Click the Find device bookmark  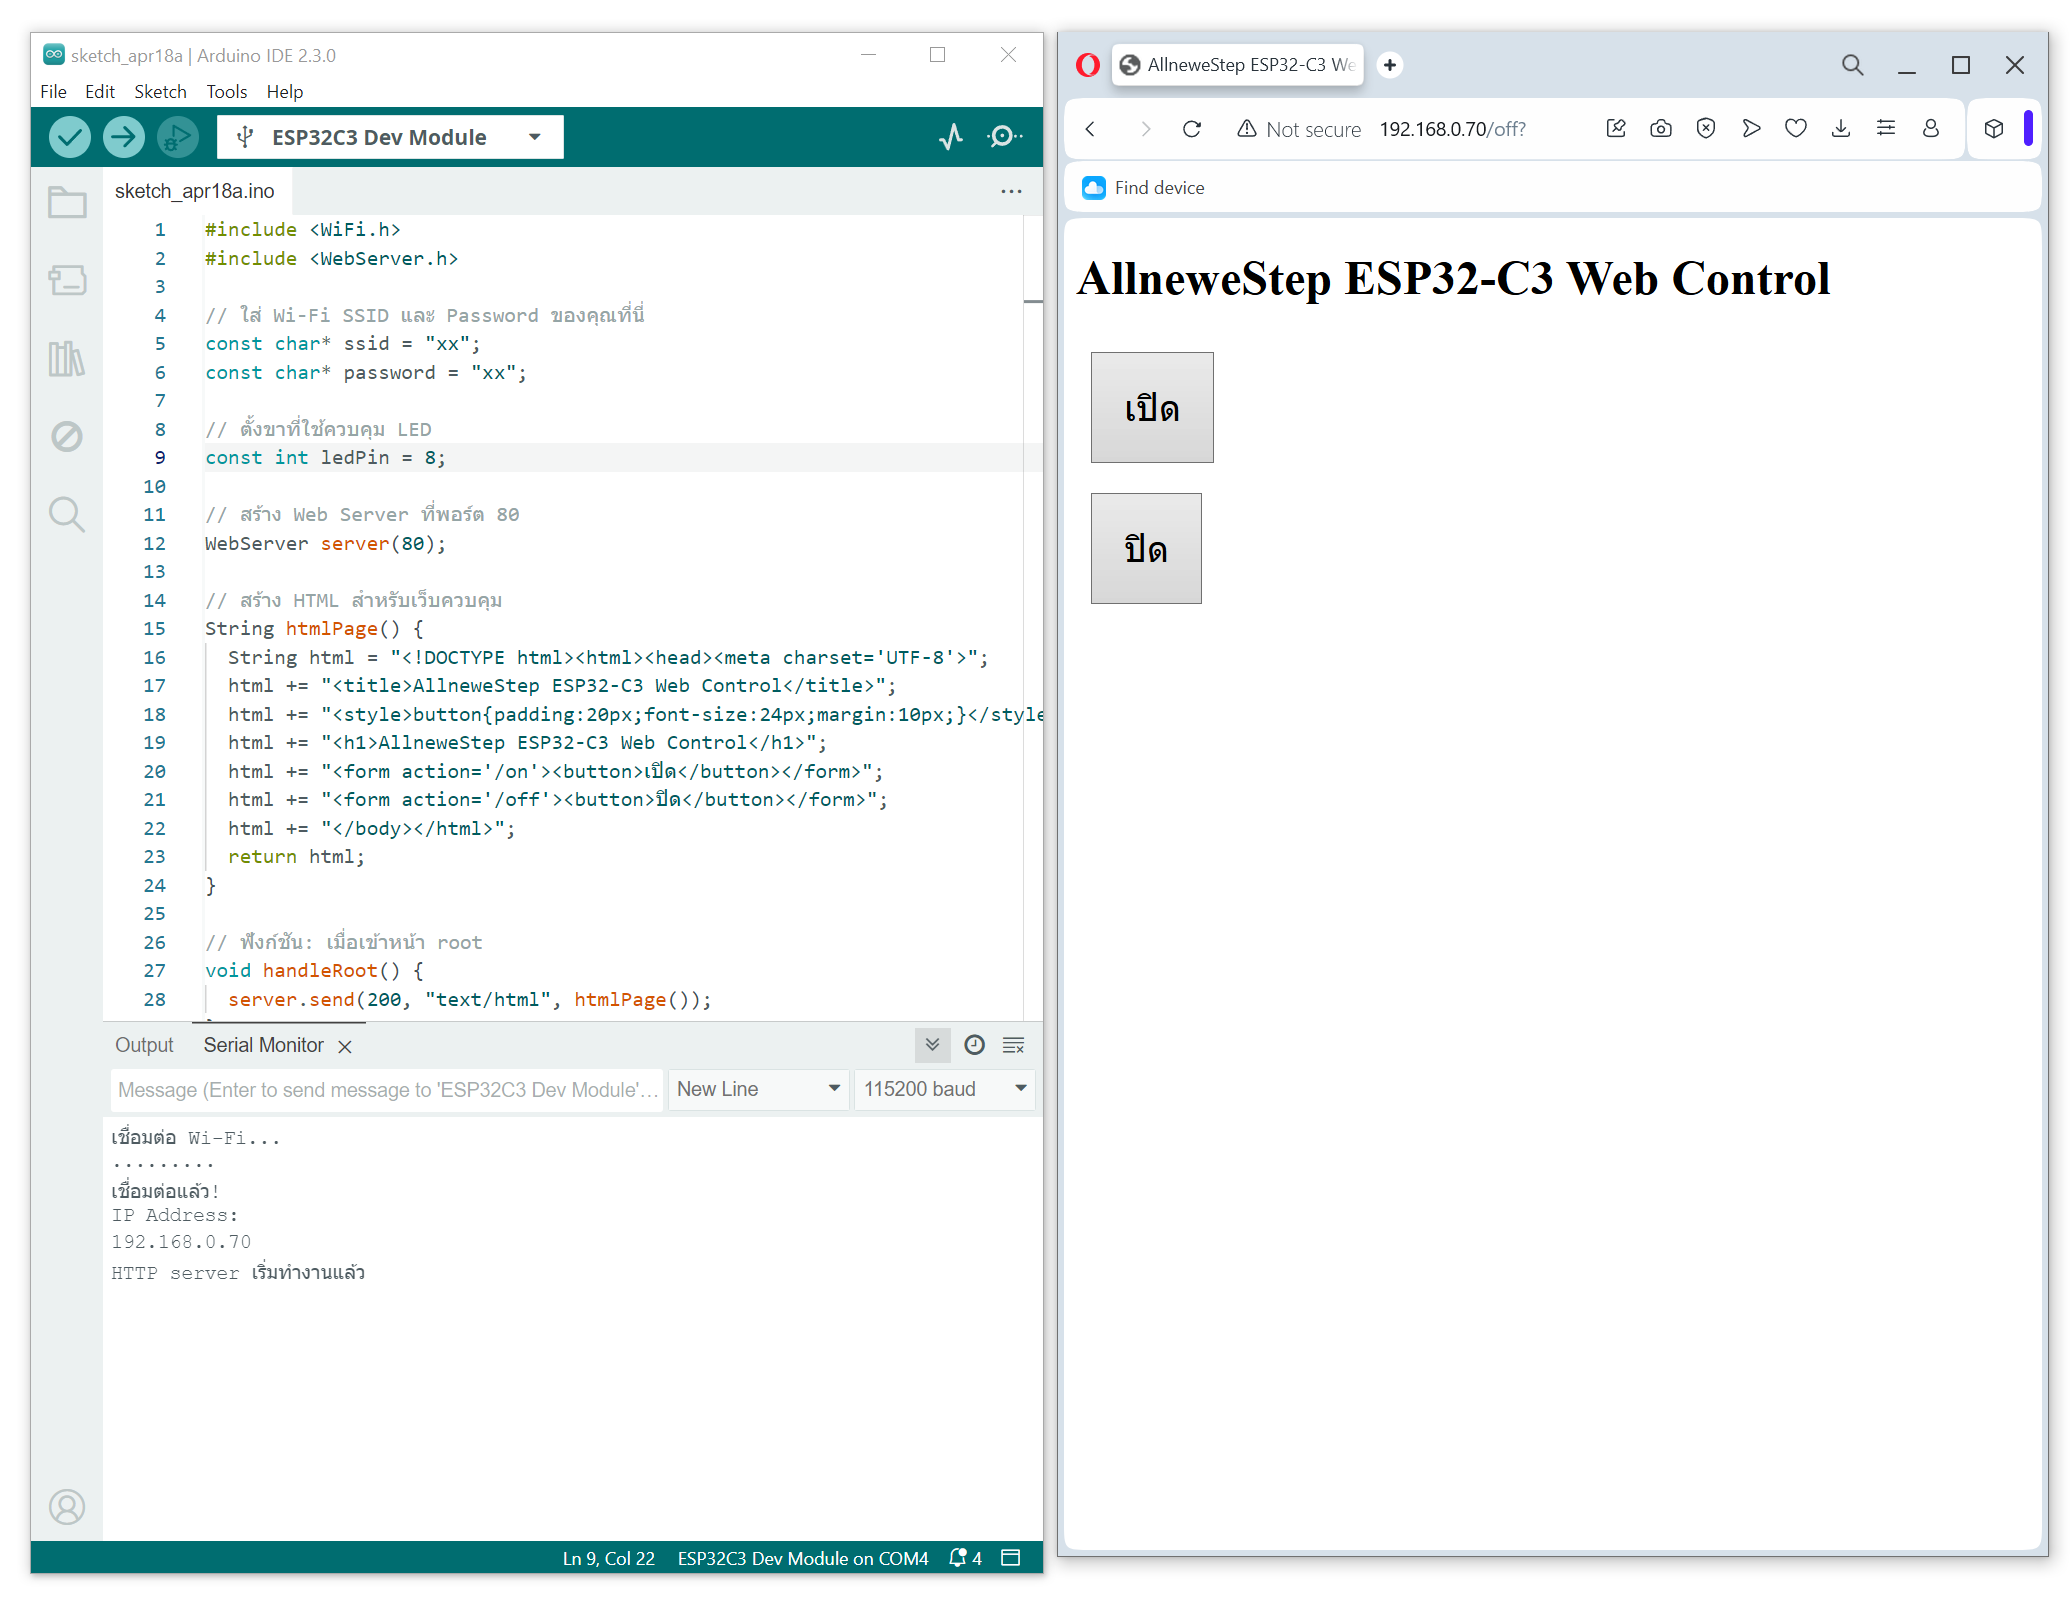tap(1144, 188)
